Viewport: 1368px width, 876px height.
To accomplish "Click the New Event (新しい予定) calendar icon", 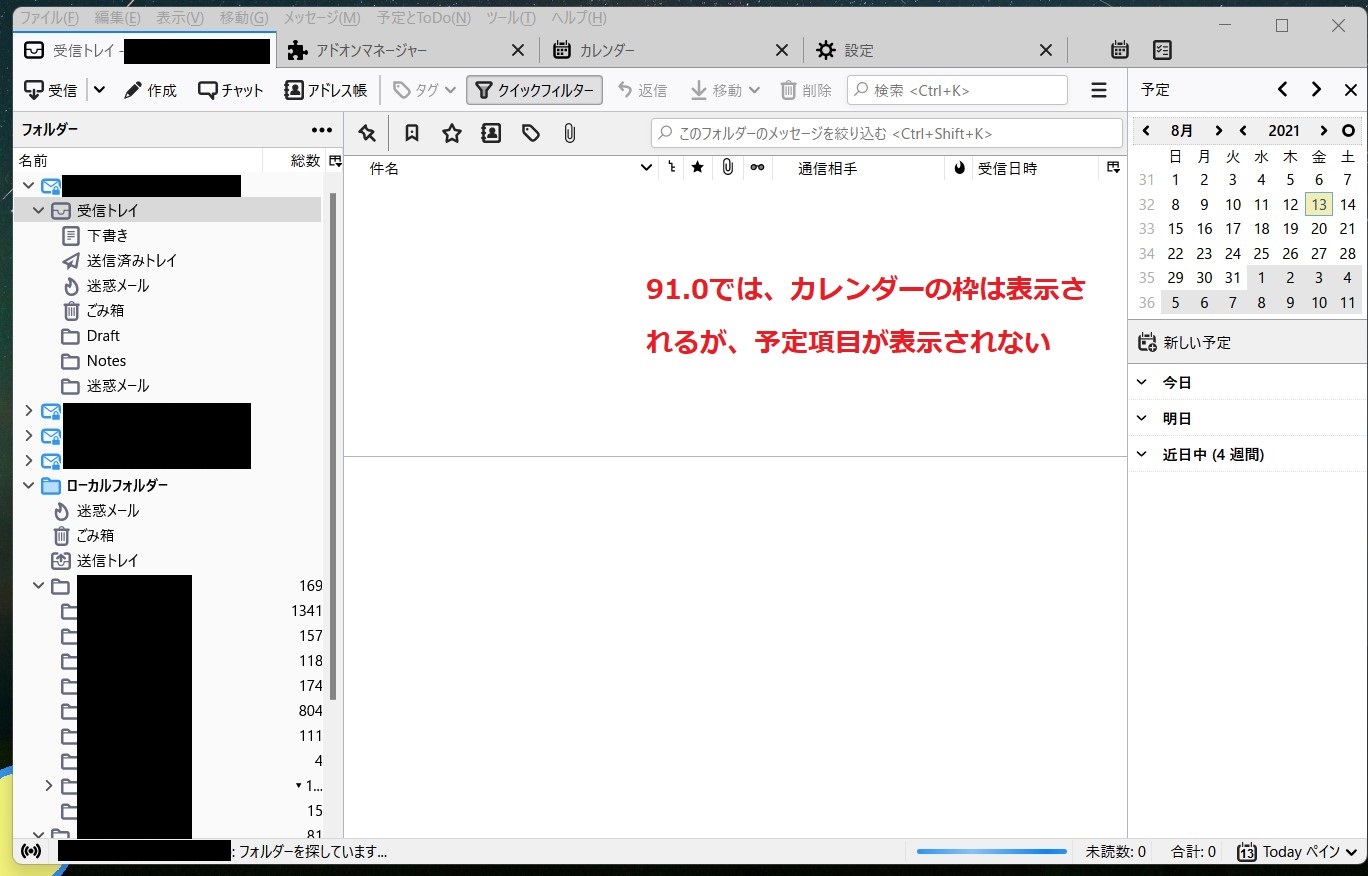I will pyautogui.click(x=1147, y=342).
